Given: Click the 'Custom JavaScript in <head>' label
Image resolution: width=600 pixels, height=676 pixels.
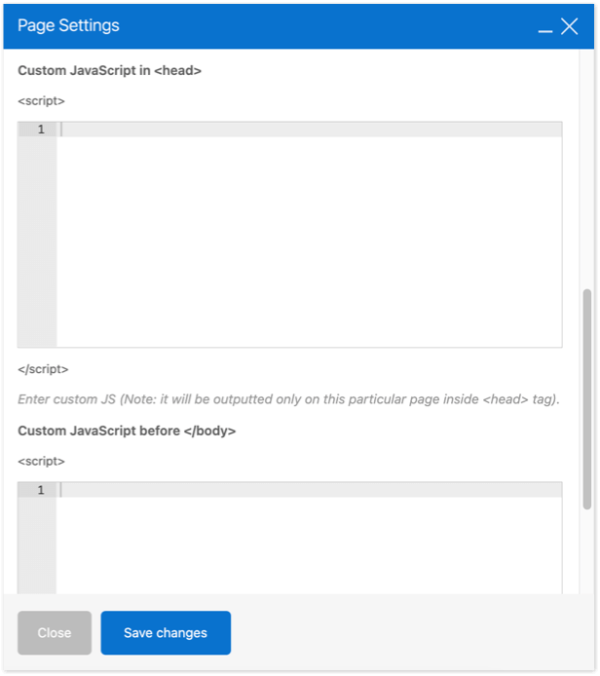Looking at the screenshot, I should pos(109,70).
